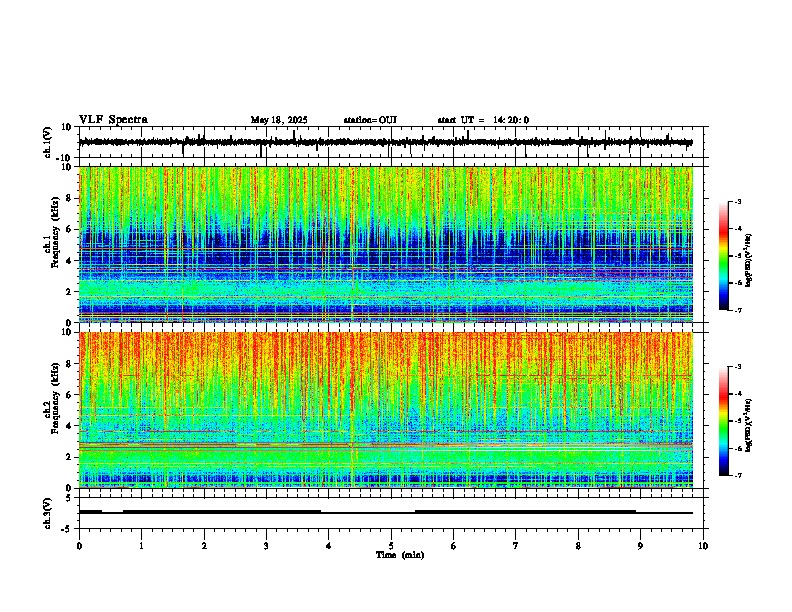The height and width of the screenshot is (612, 792).
Task: Click the ch.1 voltage waveform trace
Action: click(x=386, y=142)
